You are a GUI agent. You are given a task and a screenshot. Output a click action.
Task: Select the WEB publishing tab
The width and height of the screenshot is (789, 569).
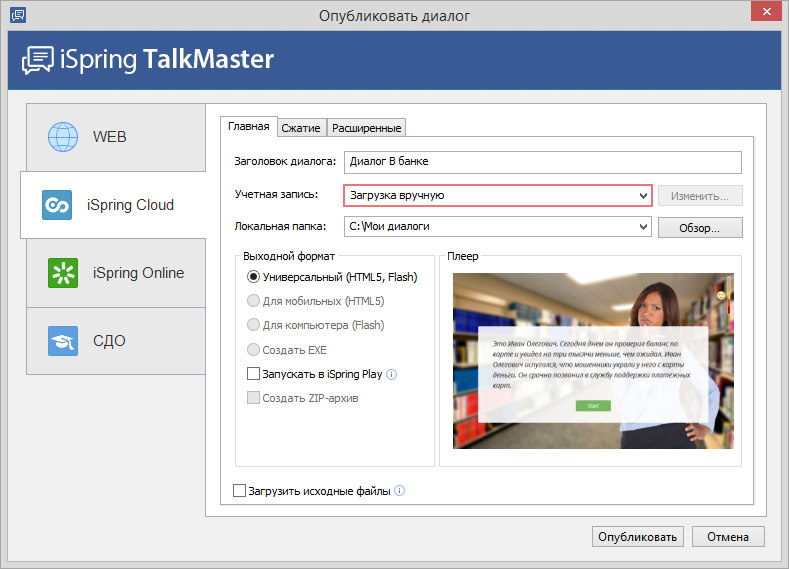[116, 137]
